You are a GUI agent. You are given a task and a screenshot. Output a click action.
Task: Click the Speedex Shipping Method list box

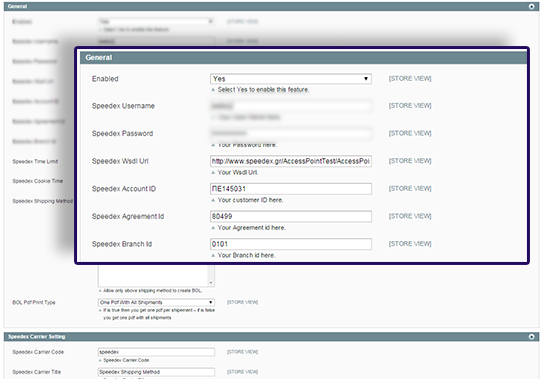(156, 276)
